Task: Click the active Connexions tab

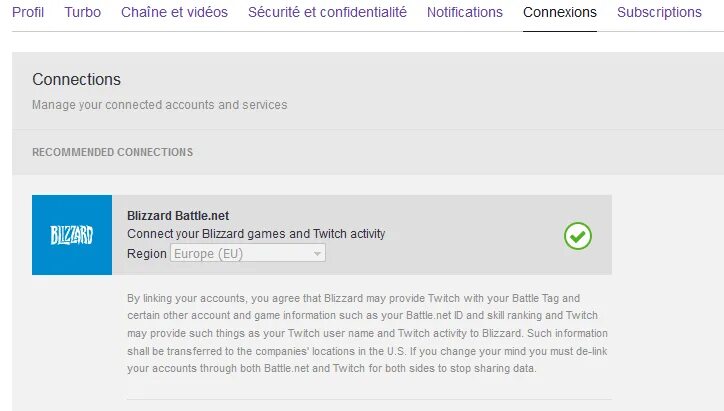Action: (x=560, y=12)
